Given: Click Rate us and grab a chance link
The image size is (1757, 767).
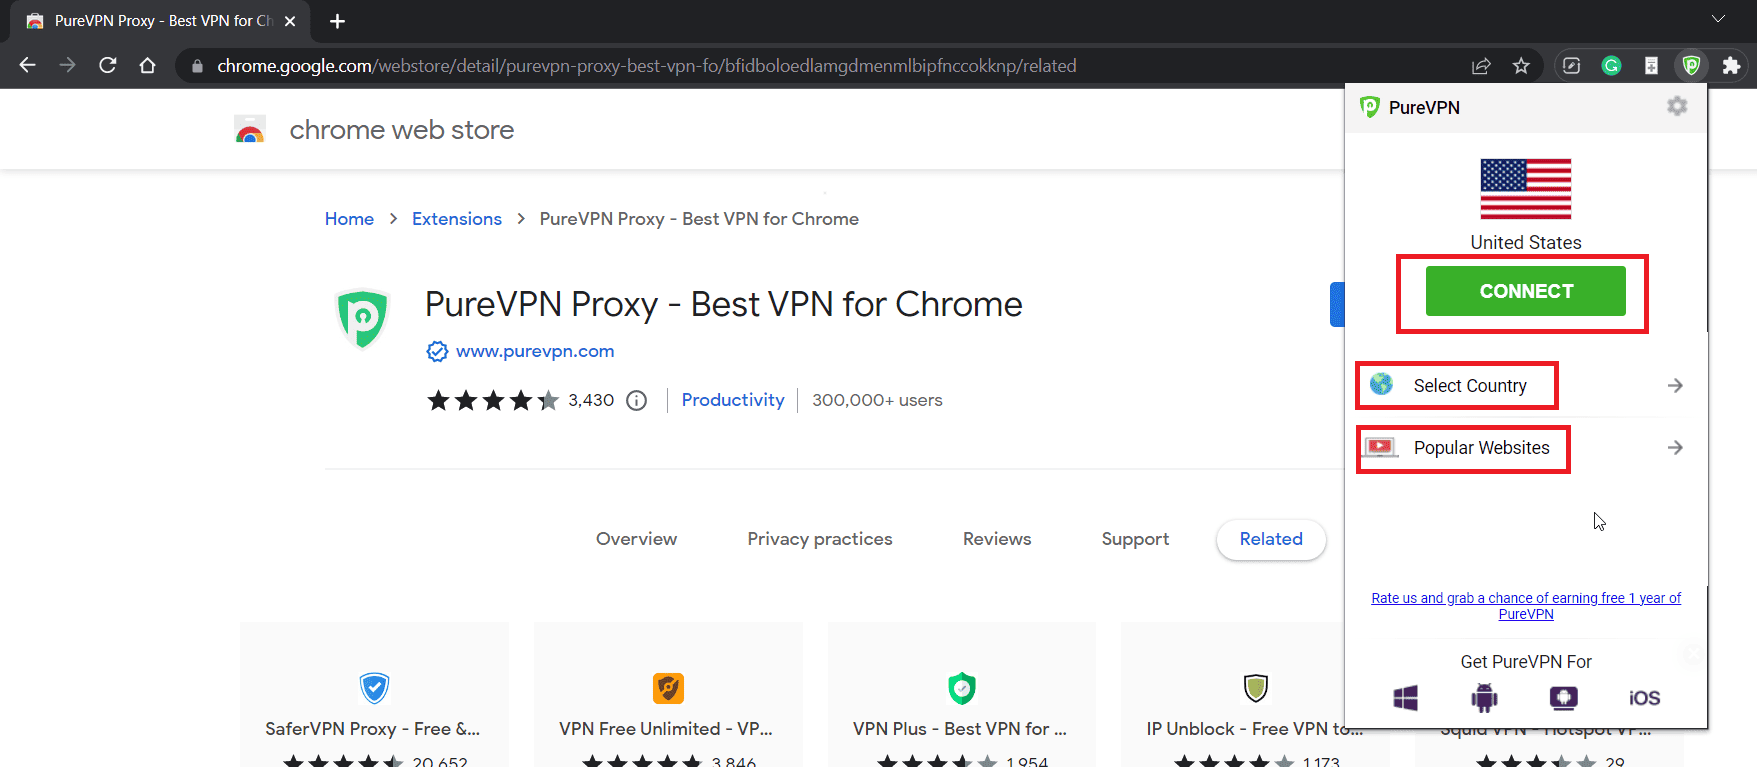Looking at the screenshot, I should 1526,606.
